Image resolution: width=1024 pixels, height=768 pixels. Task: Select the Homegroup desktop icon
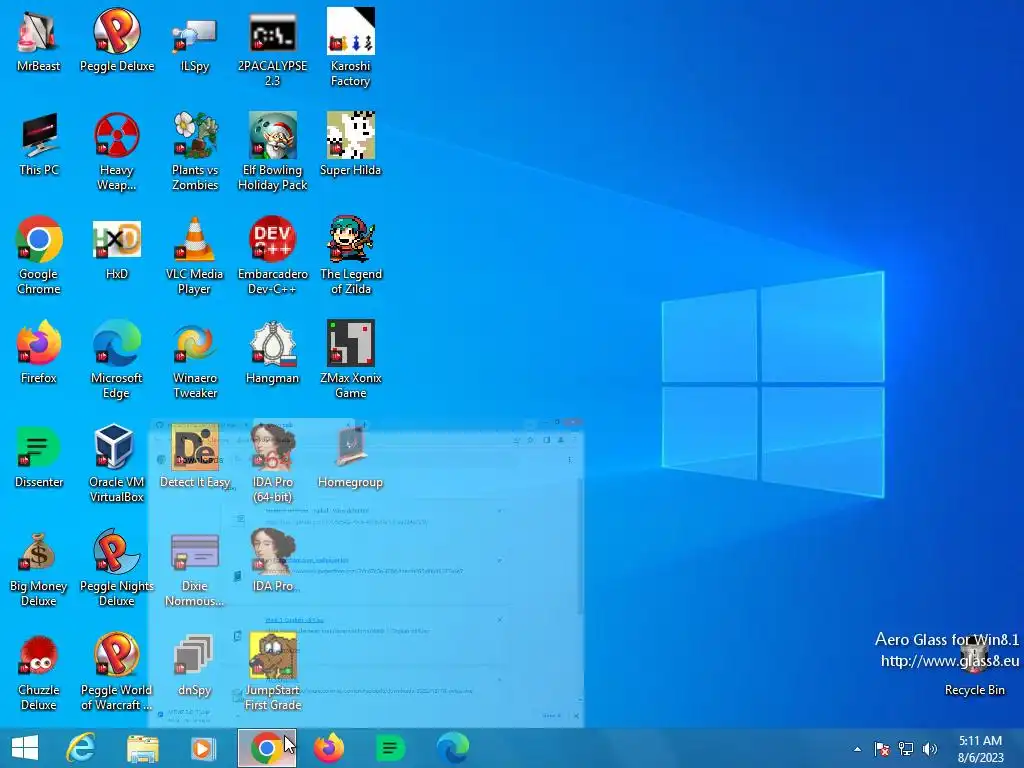coord(351,456)
